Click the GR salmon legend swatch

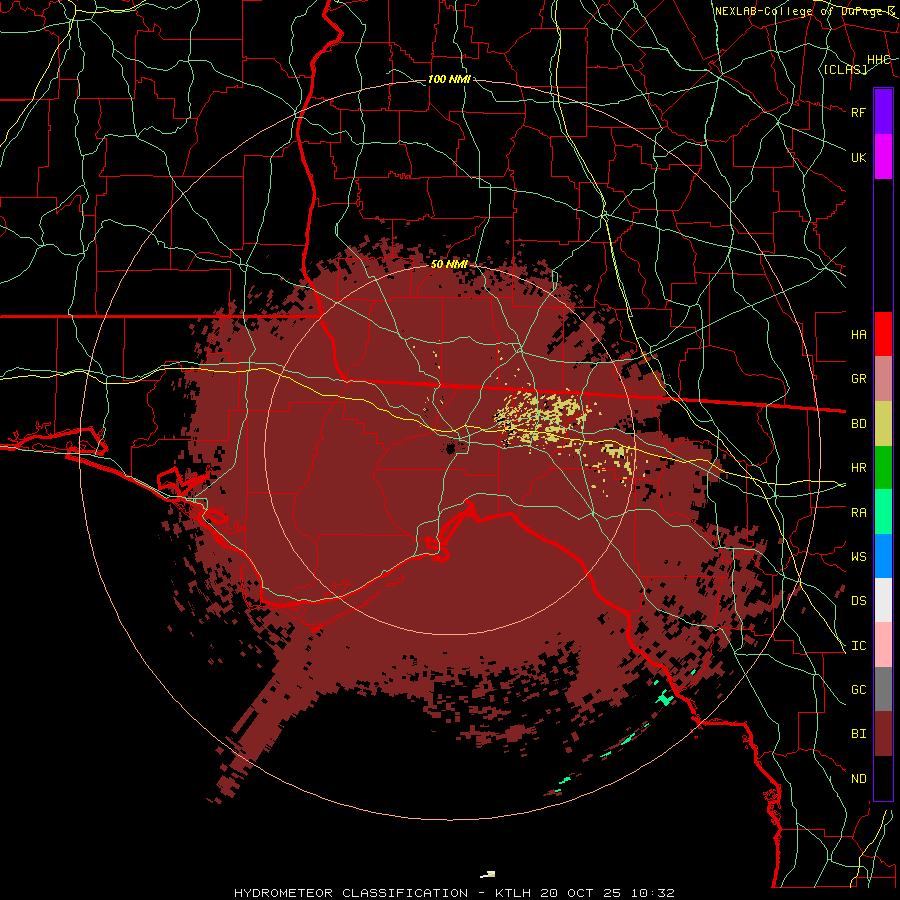pos(883,378)
